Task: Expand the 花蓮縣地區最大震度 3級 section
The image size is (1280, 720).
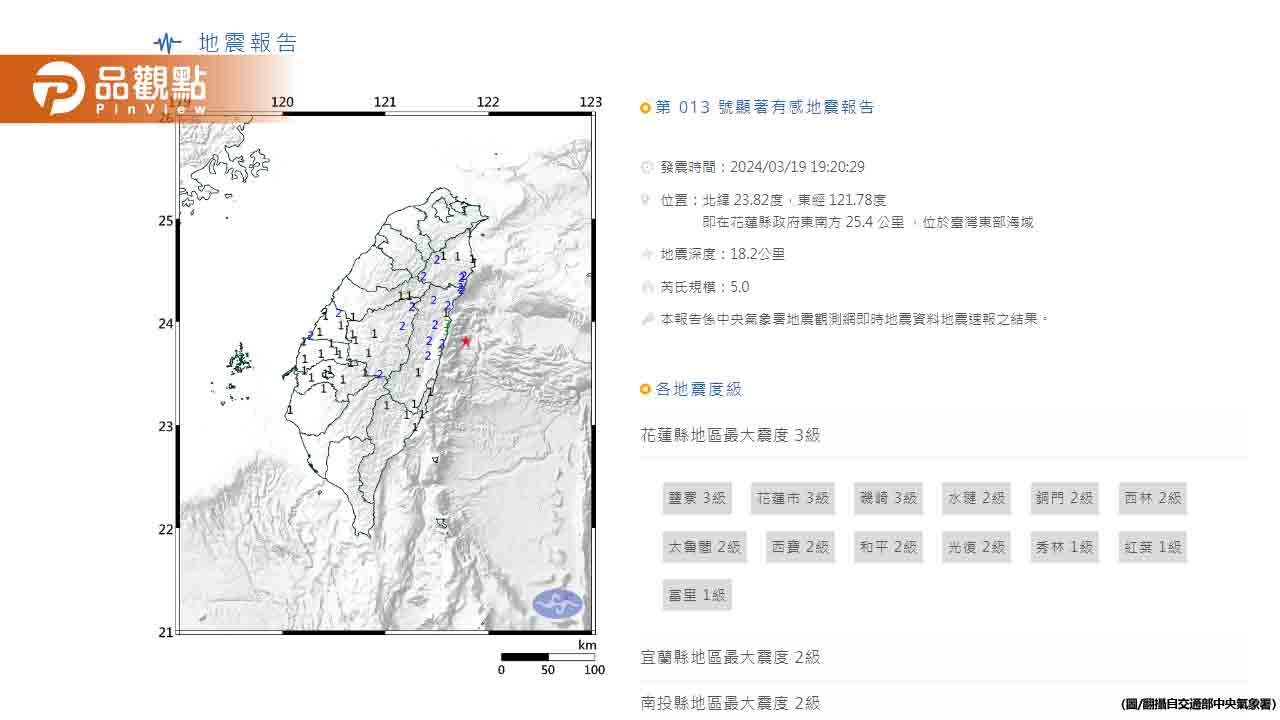Action: pos(730,435)
